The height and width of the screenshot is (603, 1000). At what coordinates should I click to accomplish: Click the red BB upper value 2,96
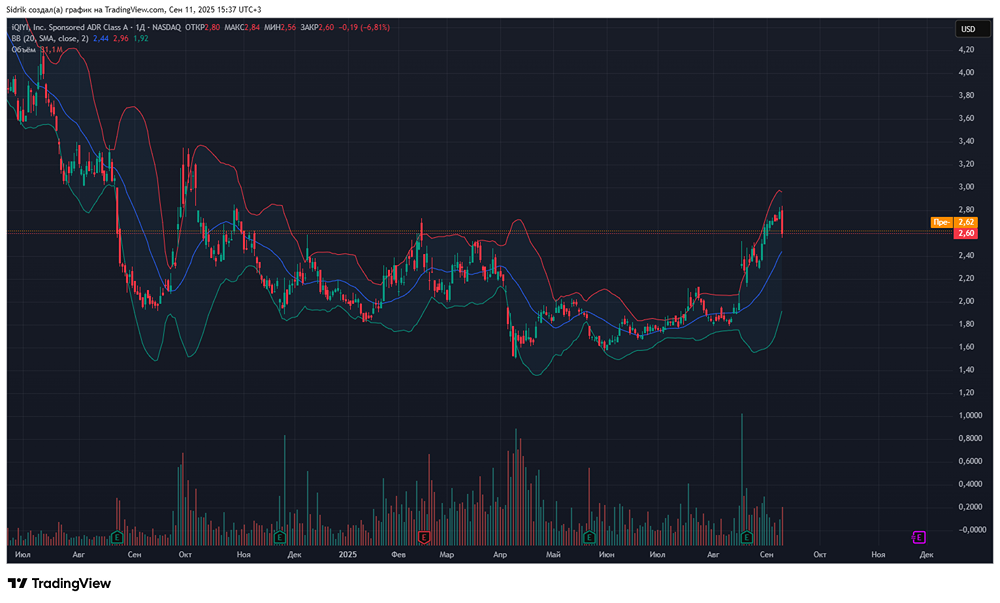pyautogui.click(x=121, y=38)
